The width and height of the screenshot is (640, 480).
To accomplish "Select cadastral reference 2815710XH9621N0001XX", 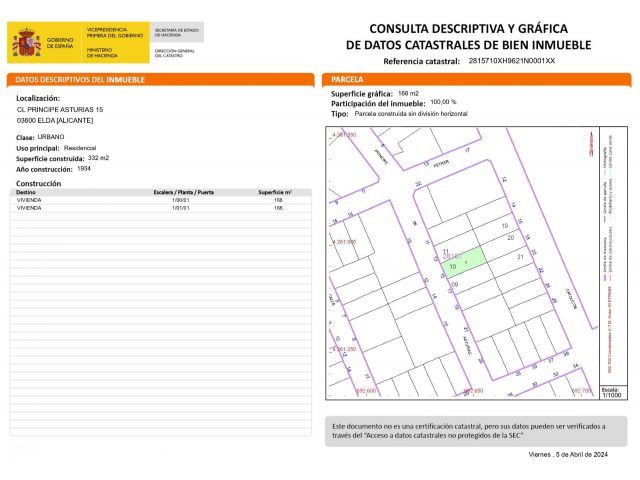I will pos(511,61).
